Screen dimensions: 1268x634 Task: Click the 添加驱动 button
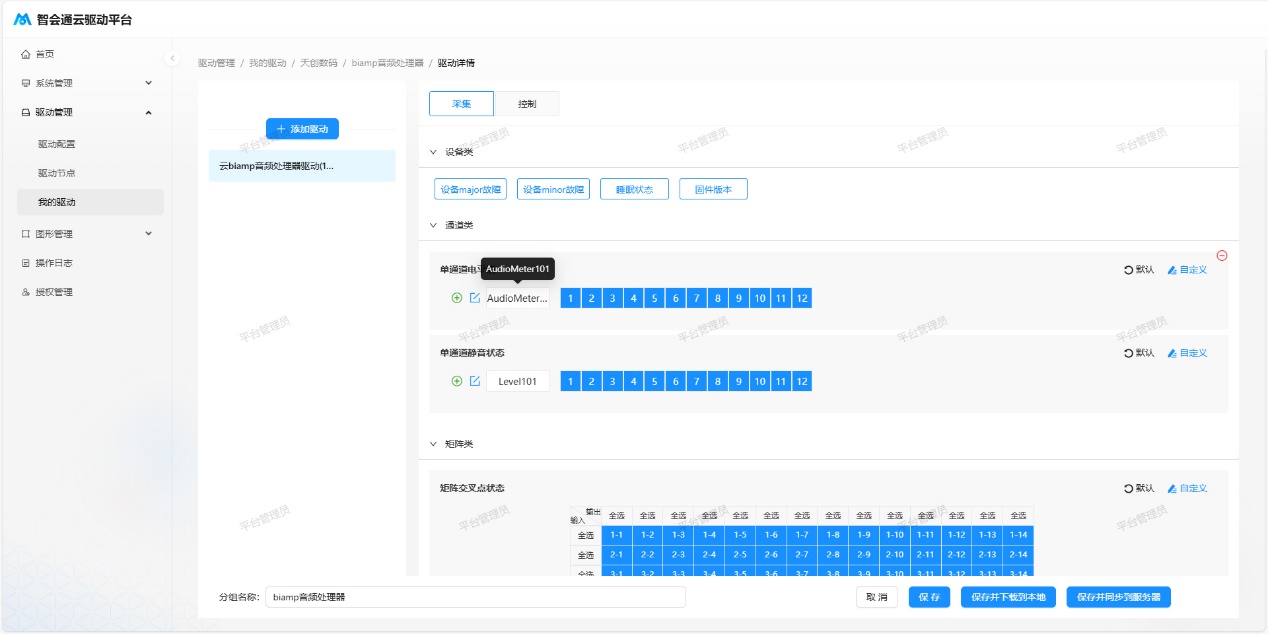click(302, 129)
